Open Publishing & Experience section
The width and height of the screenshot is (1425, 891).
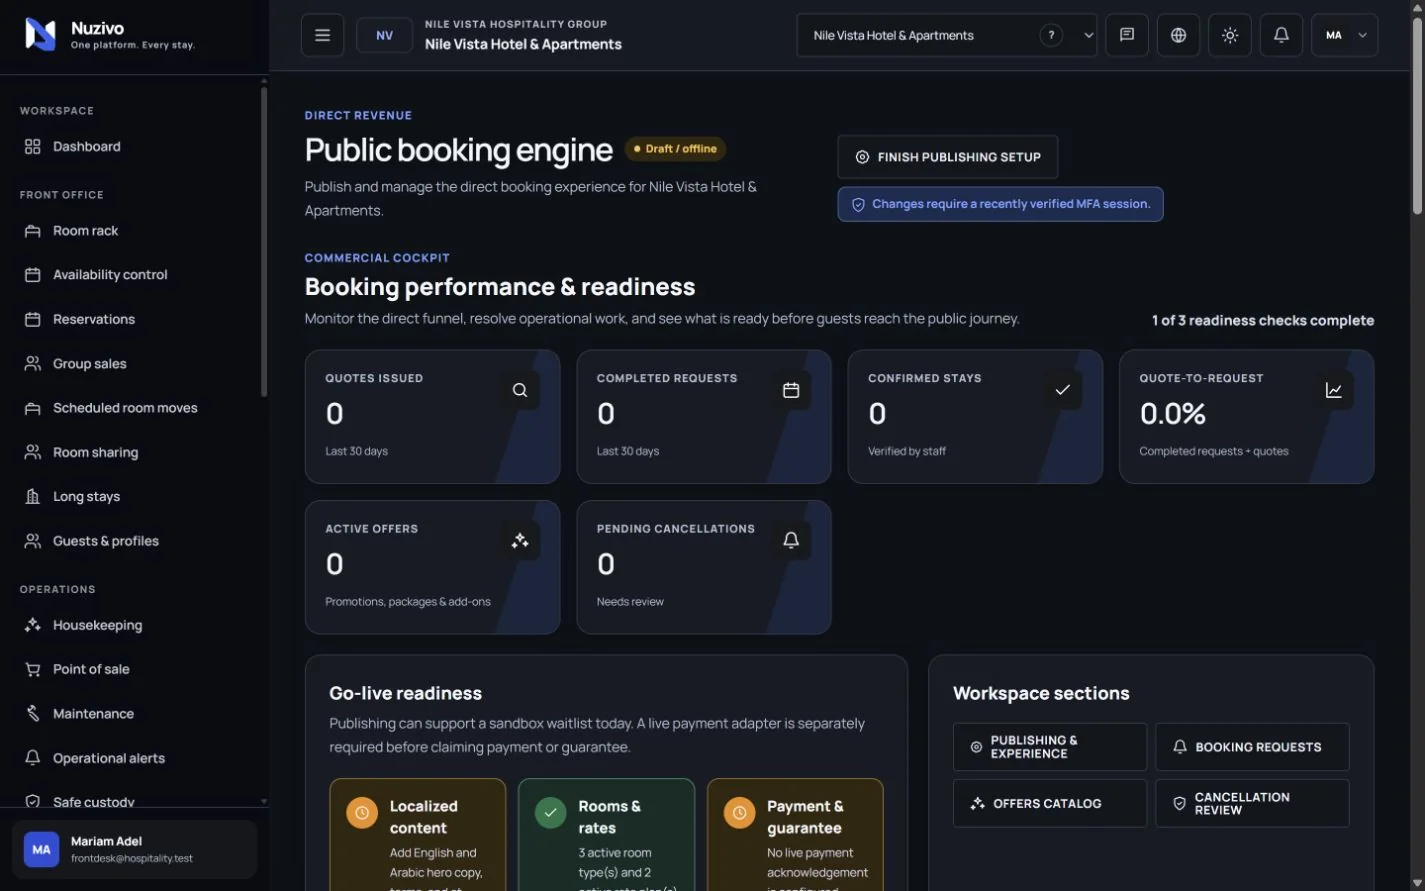(1050, 747)
